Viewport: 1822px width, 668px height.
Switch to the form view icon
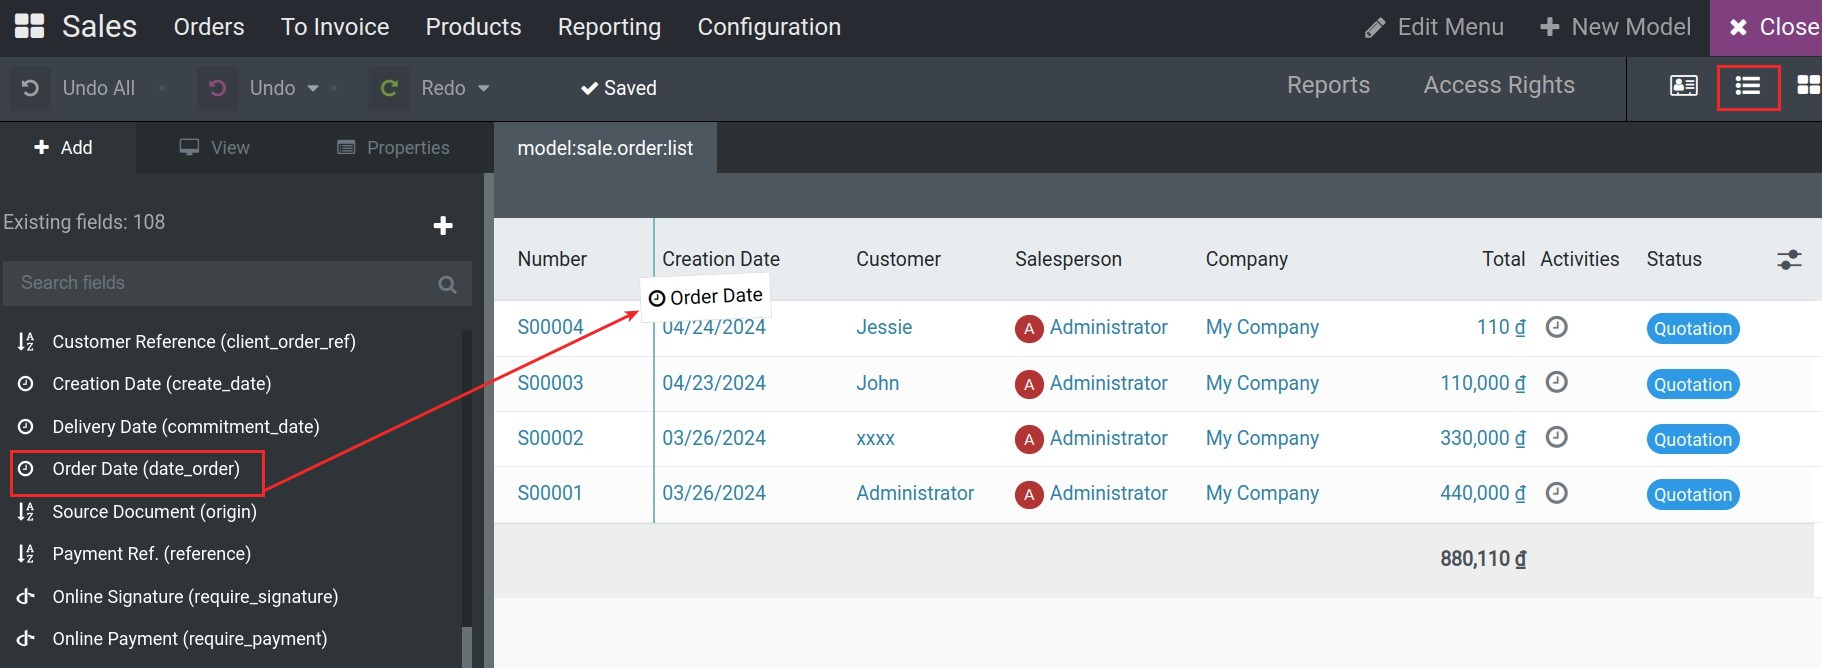pyautogui.click(x=1684, y=86)
